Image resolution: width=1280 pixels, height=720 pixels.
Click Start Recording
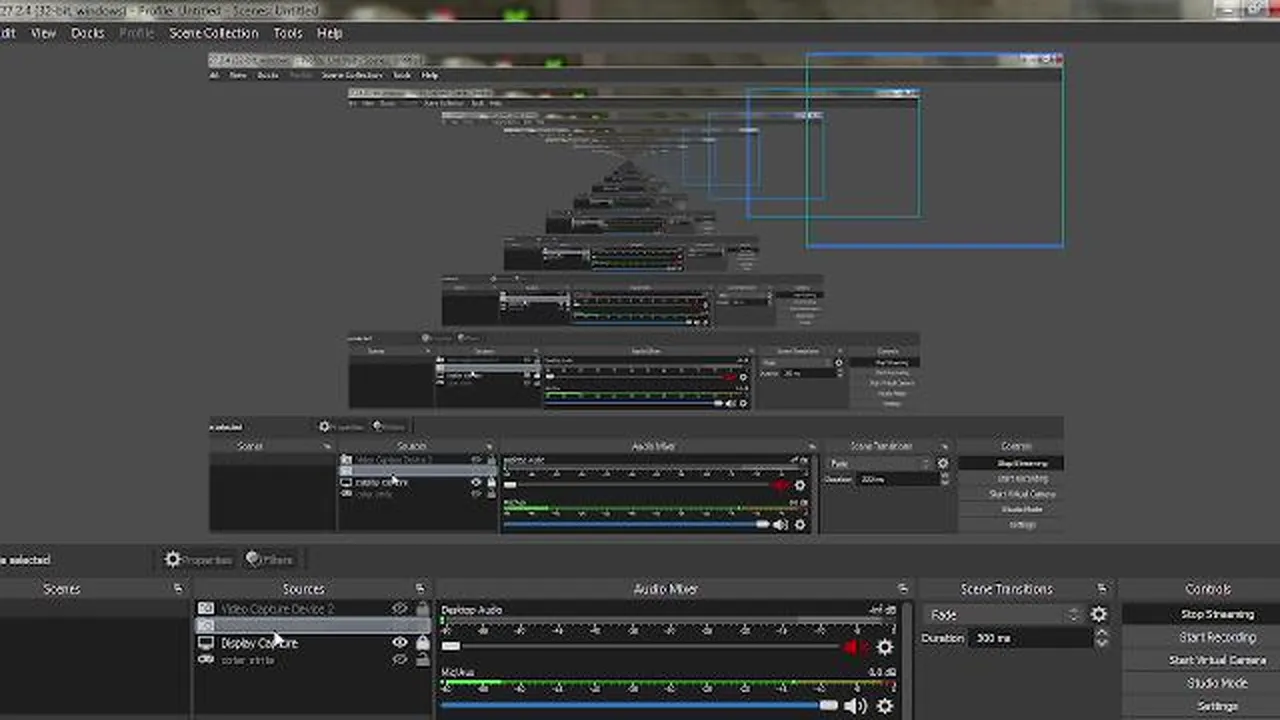[1216, 637]
